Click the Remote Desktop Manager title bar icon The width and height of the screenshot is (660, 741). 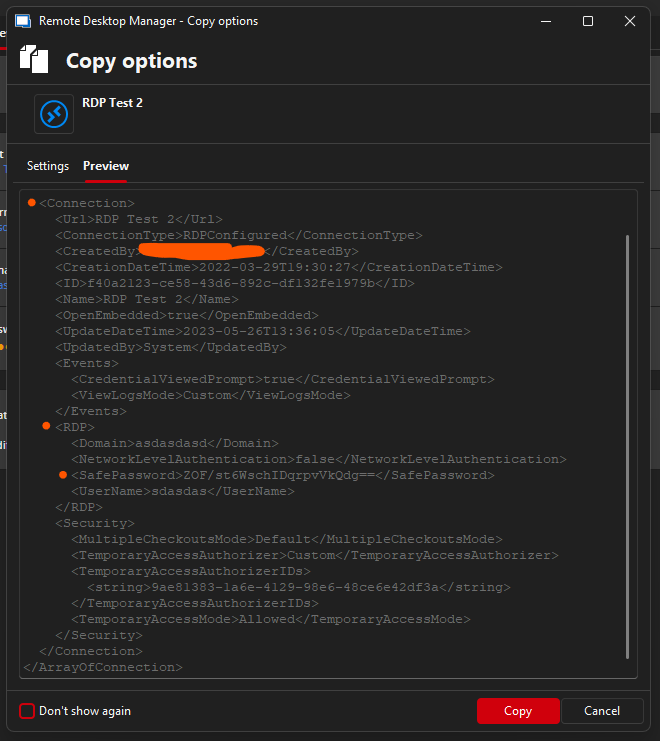point(23,21)
